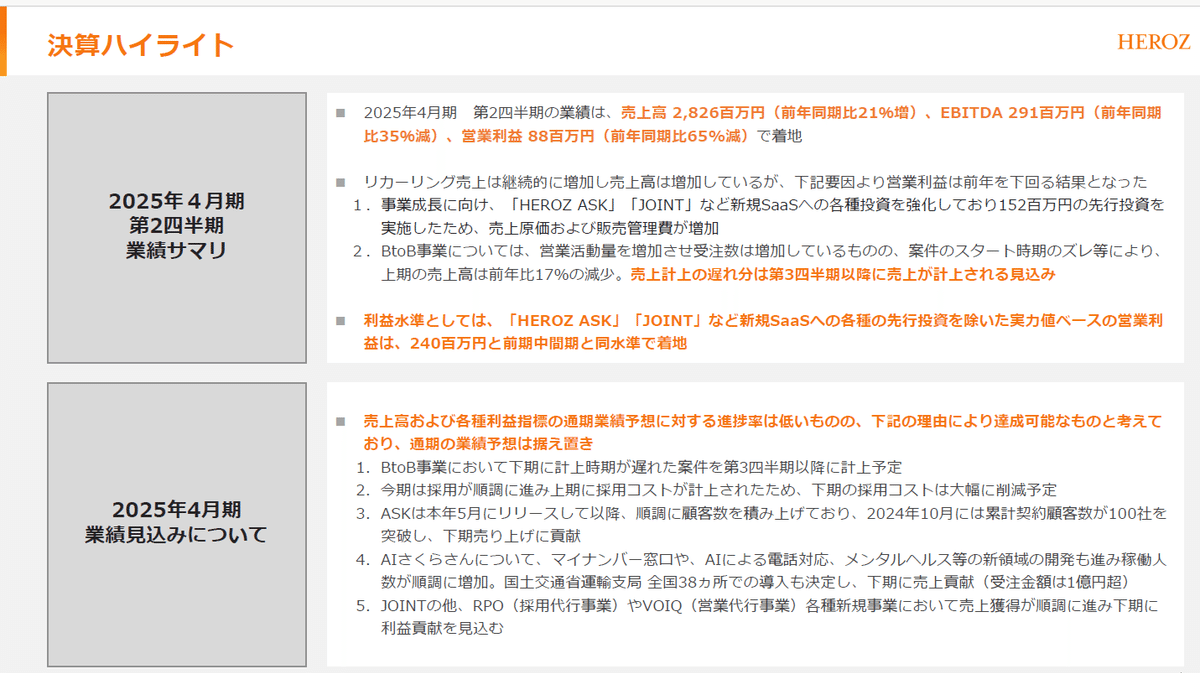Image resolution: width=1200 pixels, height=673 pixels.
Task: Click the orange text 売上計上の遅れ分は第3四半期以降に
Action: [x=842, y=274]
